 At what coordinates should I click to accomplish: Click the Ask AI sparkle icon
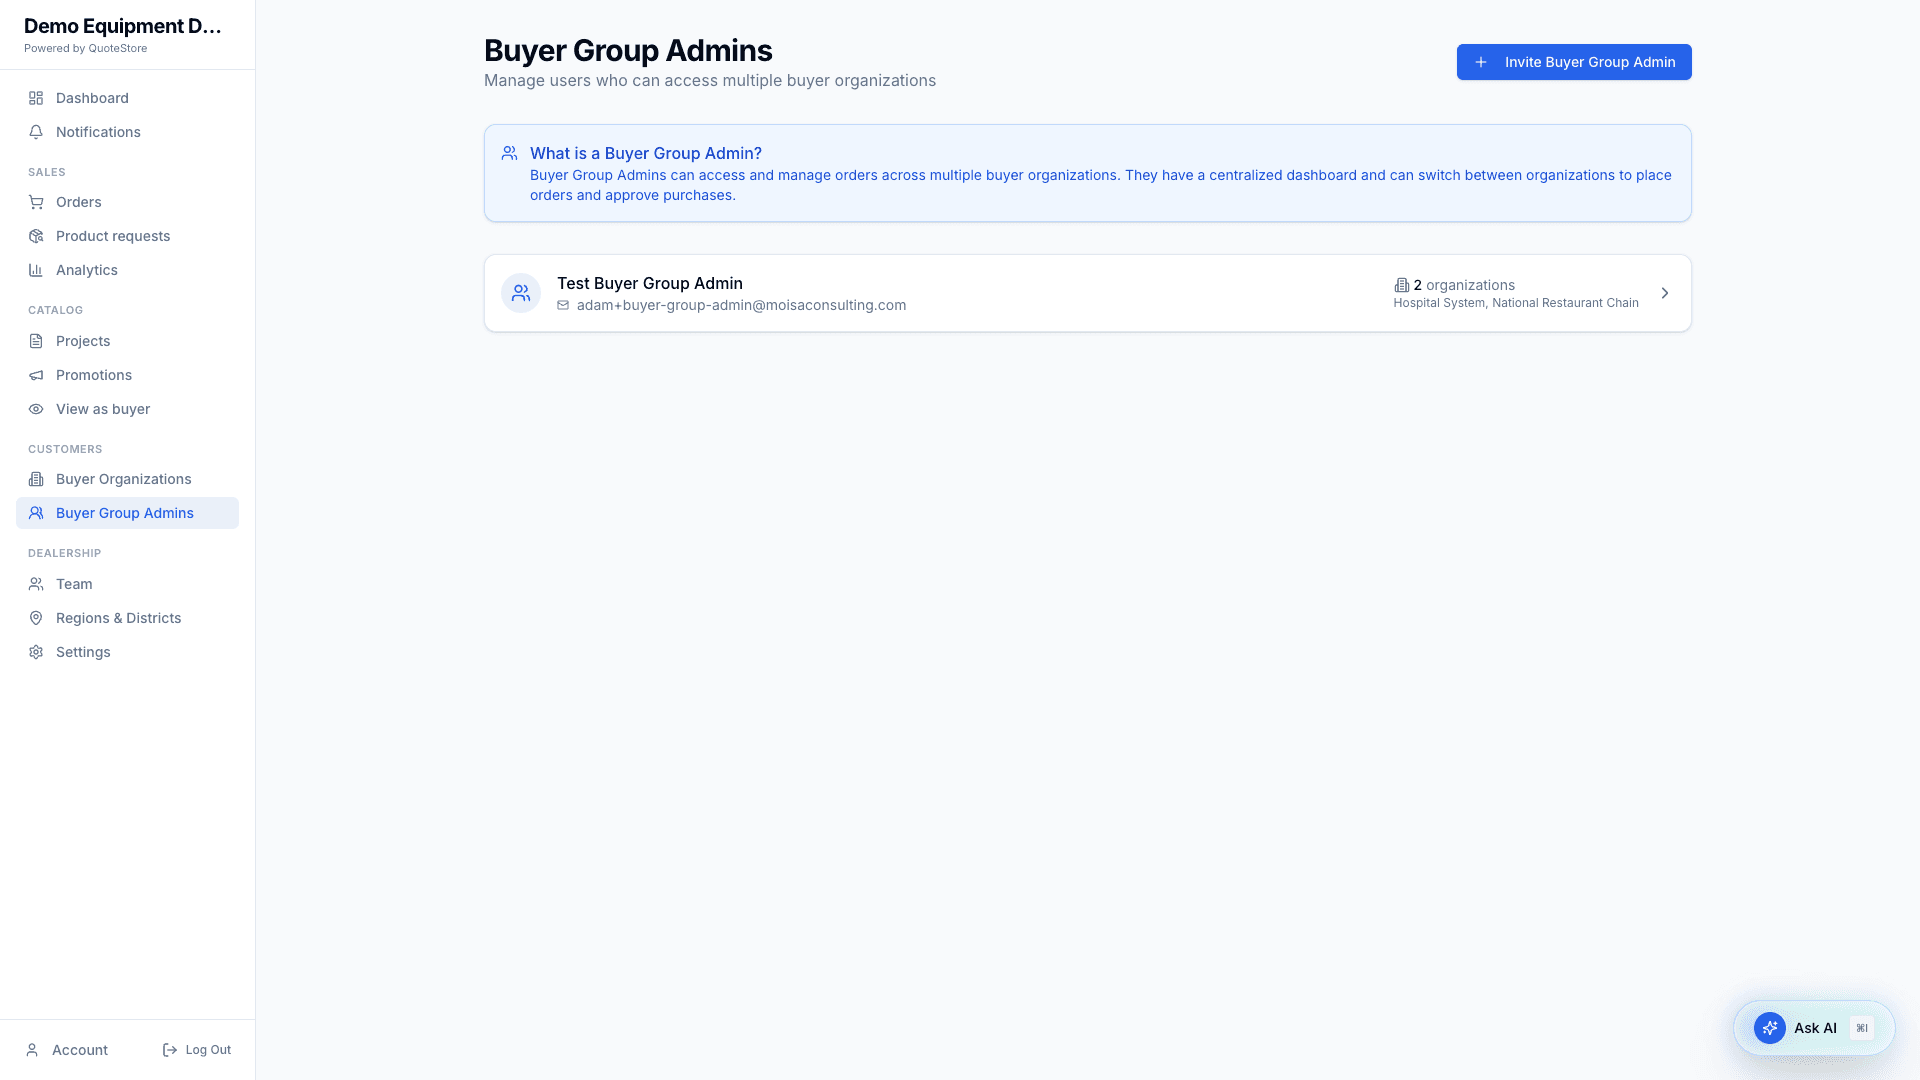pos(1770,1028)
